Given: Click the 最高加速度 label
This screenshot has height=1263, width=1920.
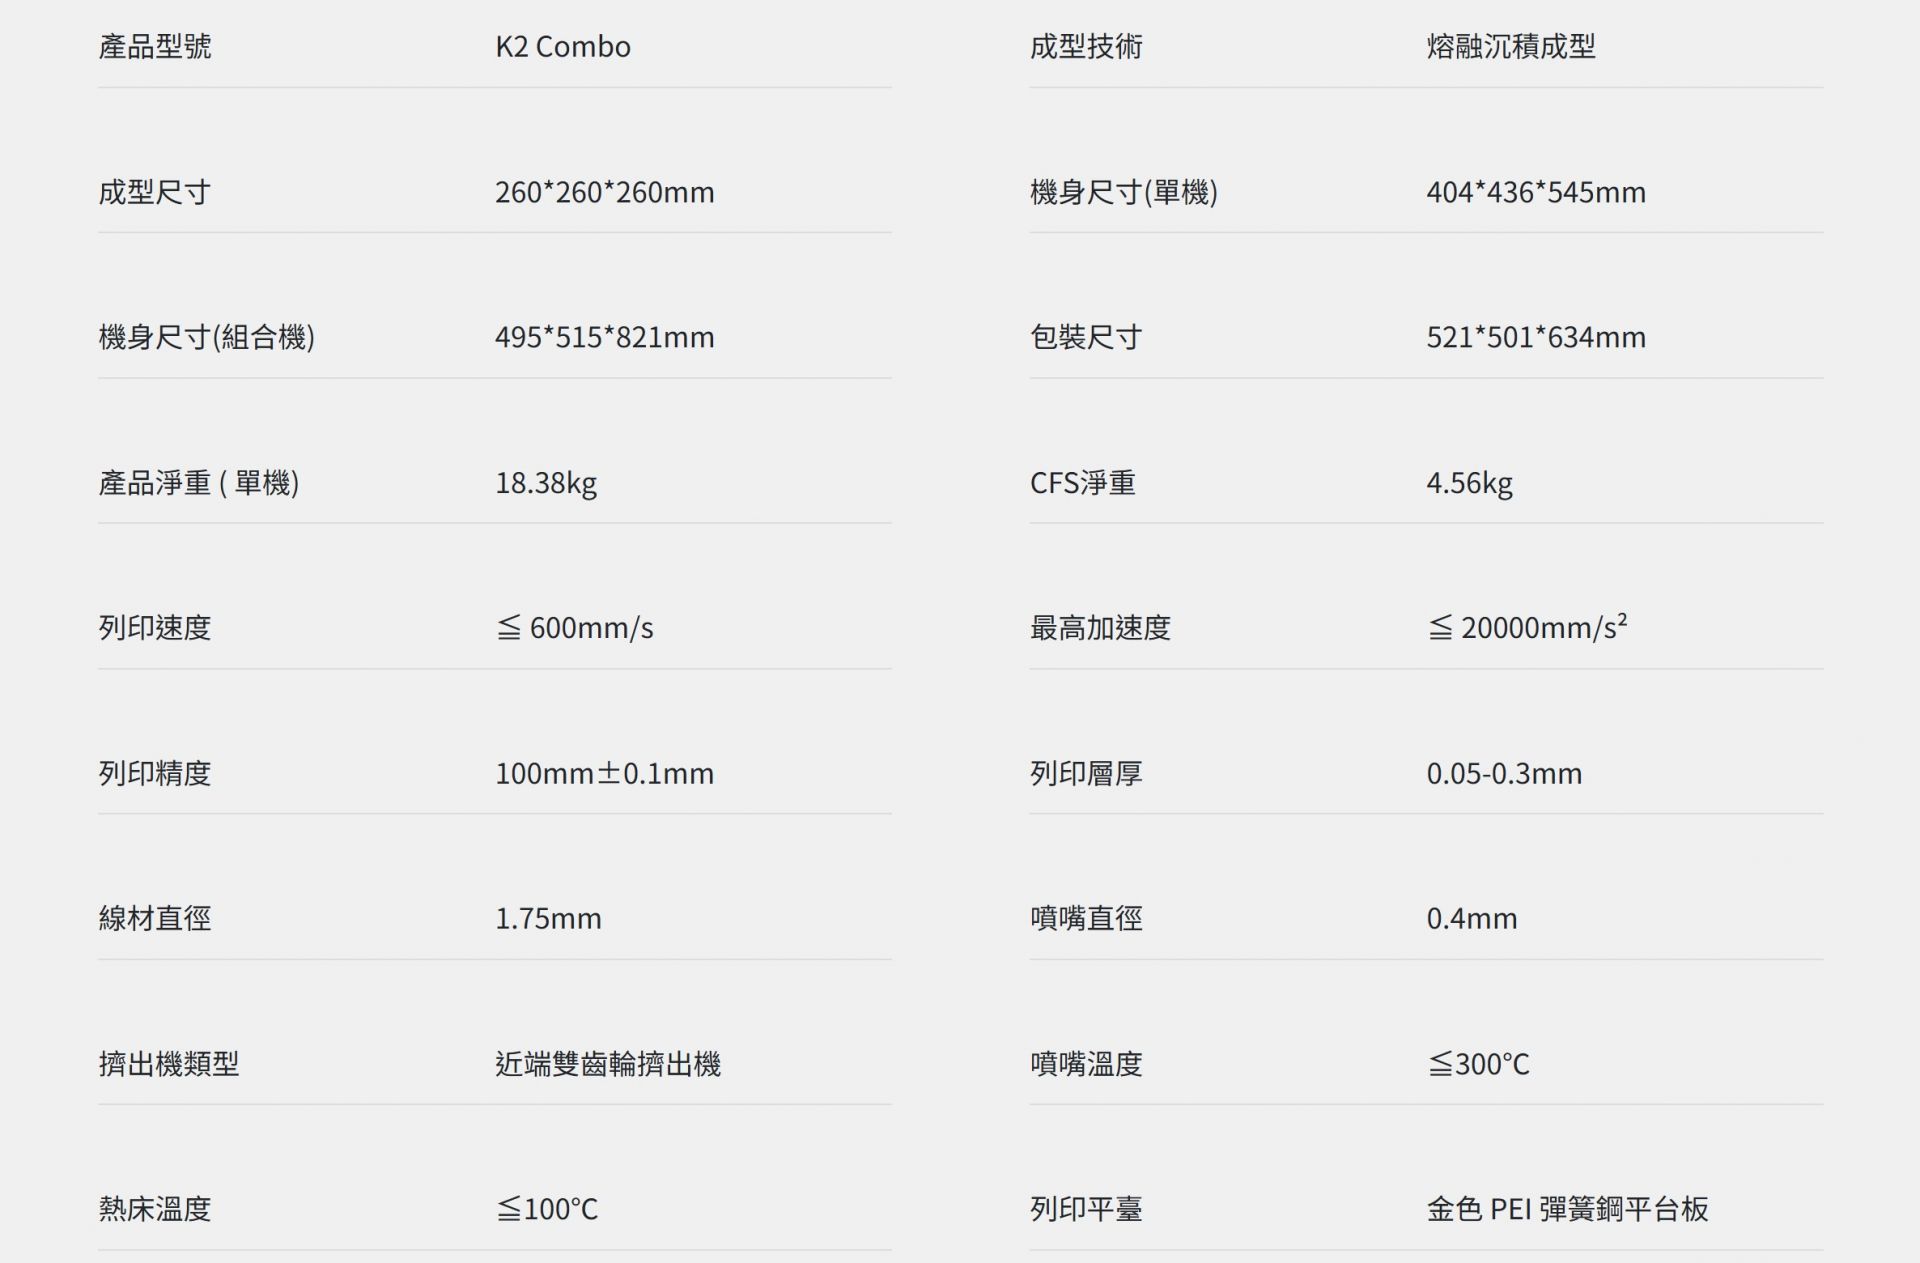Looking at the screenshot, I should tap(1100, 628).
